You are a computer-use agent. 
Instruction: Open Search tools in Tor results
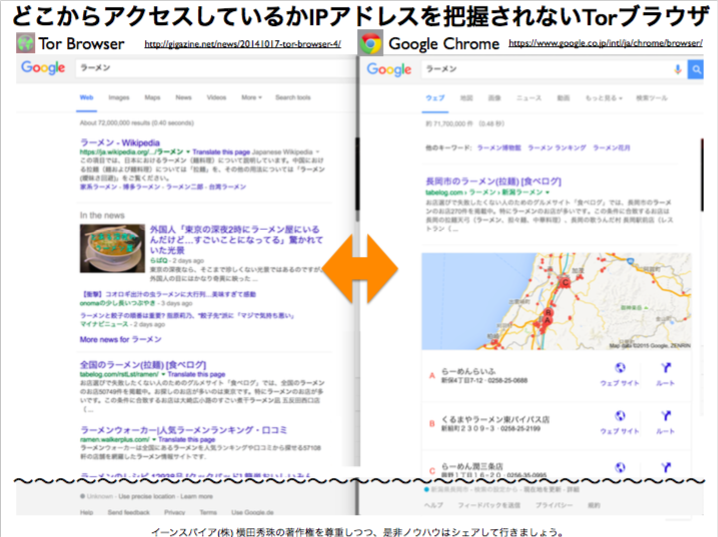point(293,98)
